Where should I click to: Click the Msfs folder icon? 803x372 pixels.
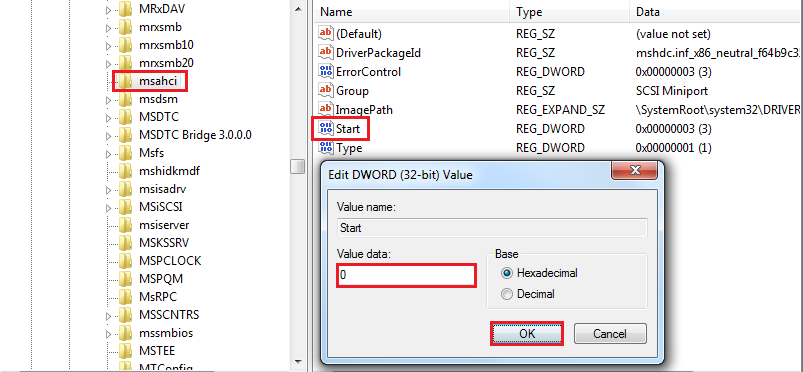[125, 153]
